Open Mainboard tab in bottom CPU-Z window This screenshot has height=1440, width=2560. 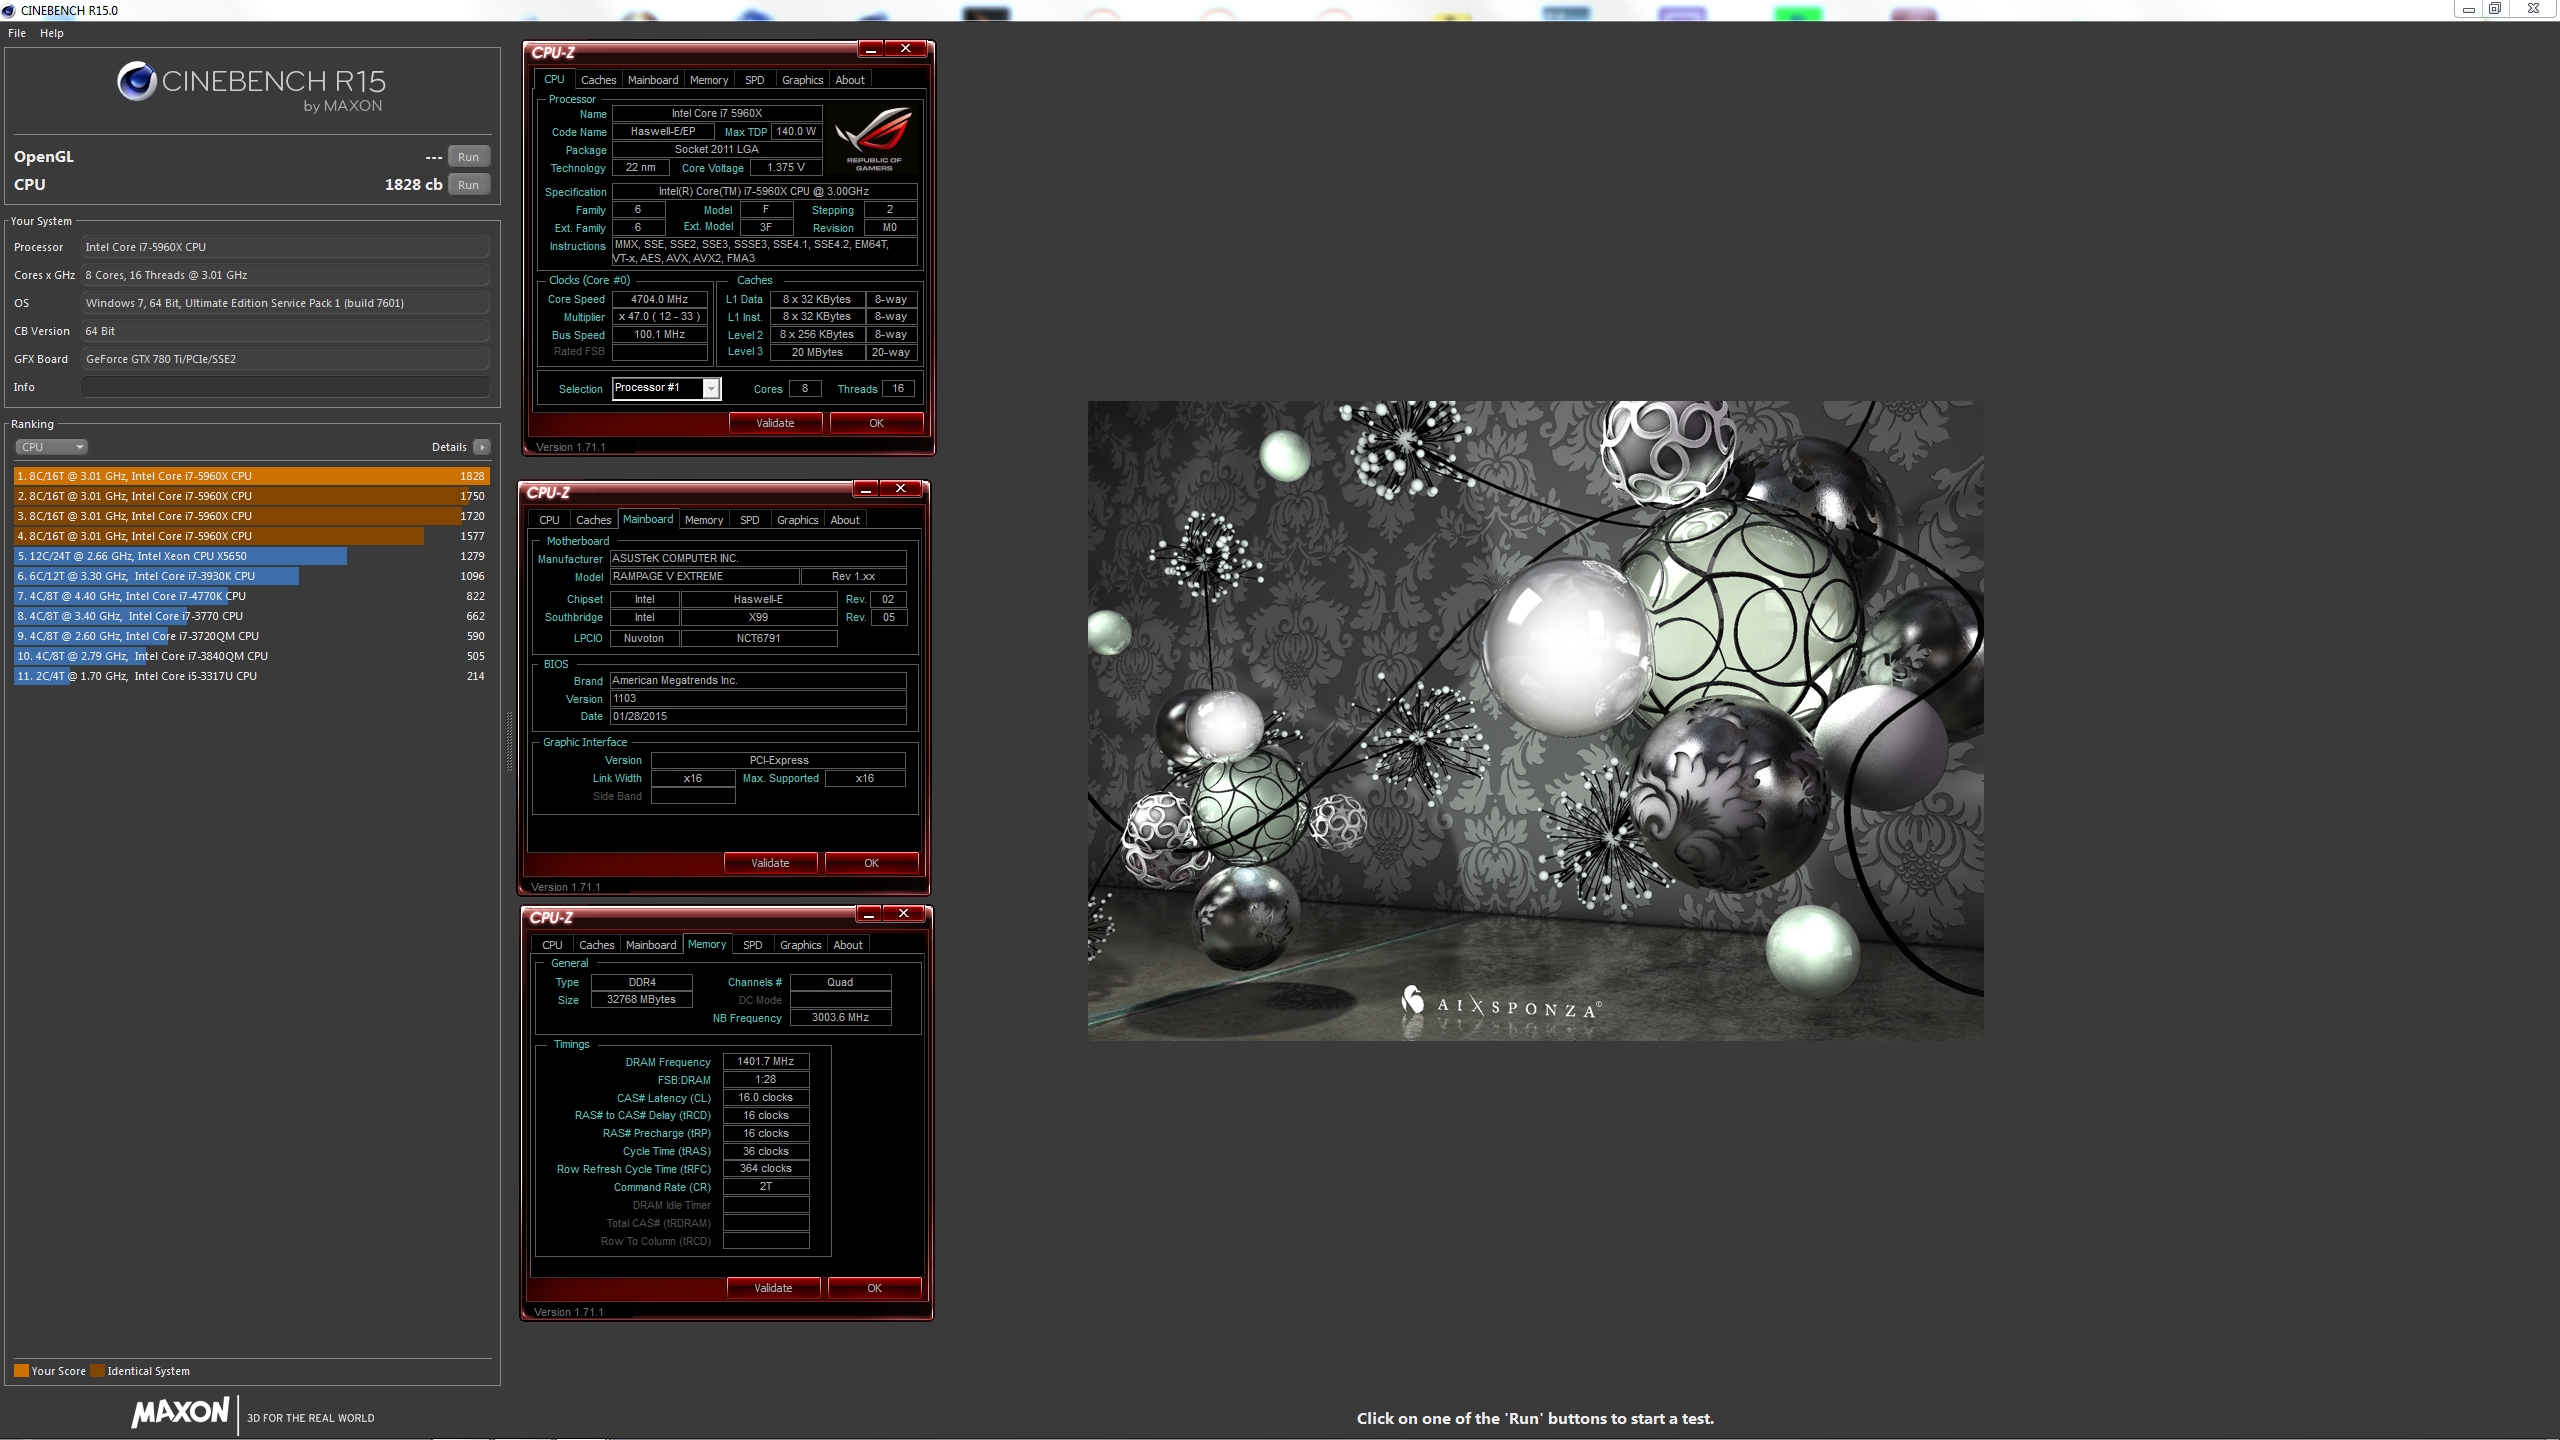click(651, 945)
